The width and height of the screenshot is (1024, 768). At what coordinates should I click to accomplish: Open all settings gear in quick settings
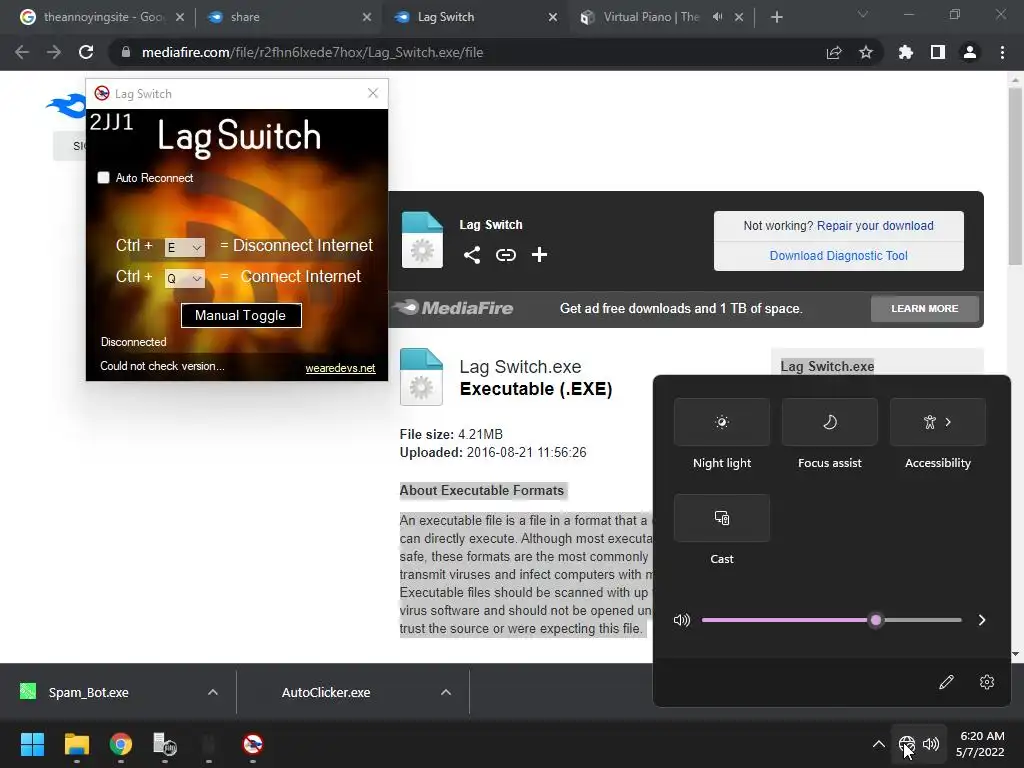pyautogui.click(x=987, y=682)
